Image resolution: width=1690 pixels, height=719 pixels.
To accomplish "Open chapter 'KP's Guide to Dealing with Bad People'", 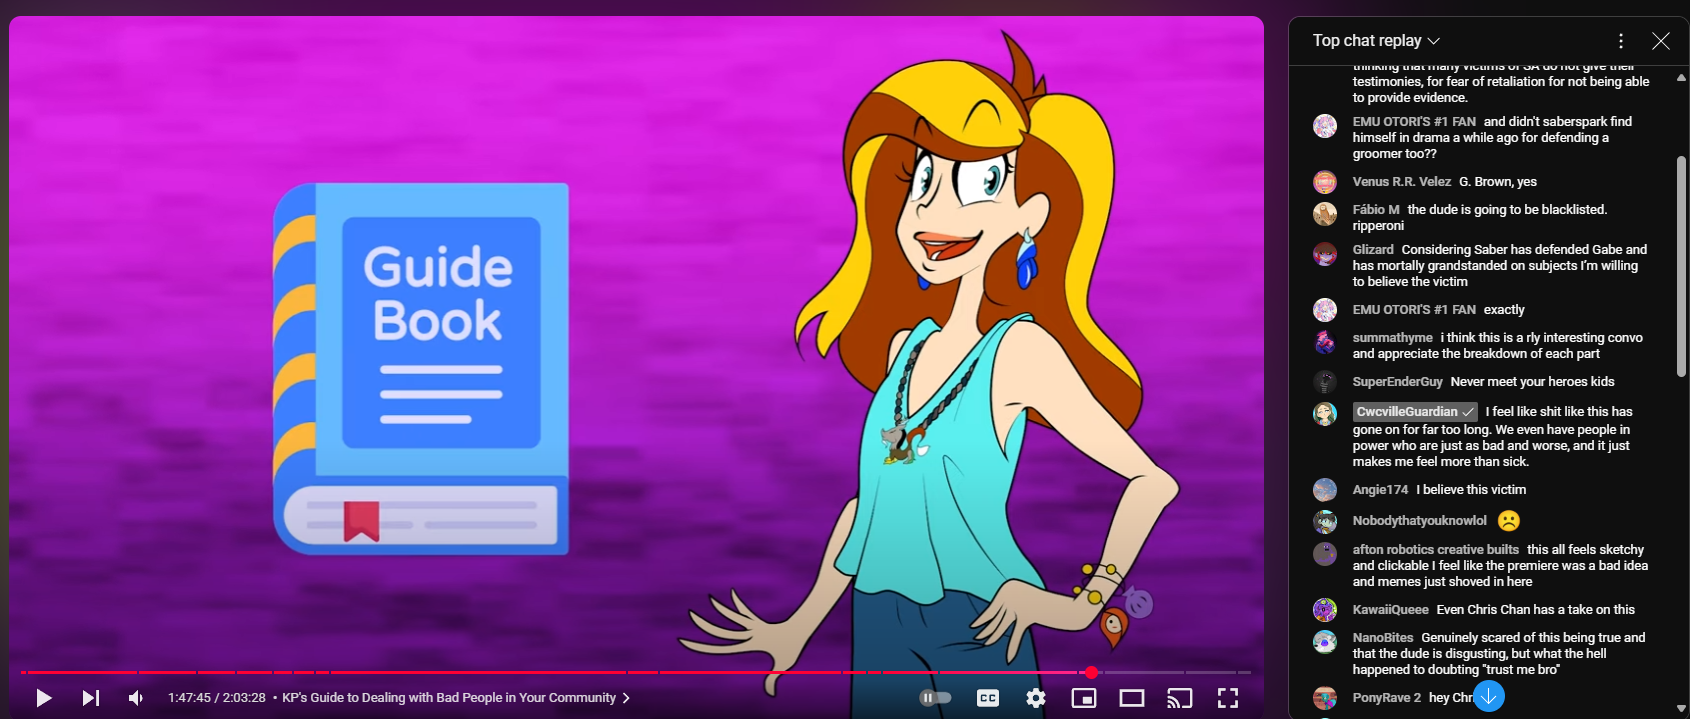I will (x=456, y=698).
